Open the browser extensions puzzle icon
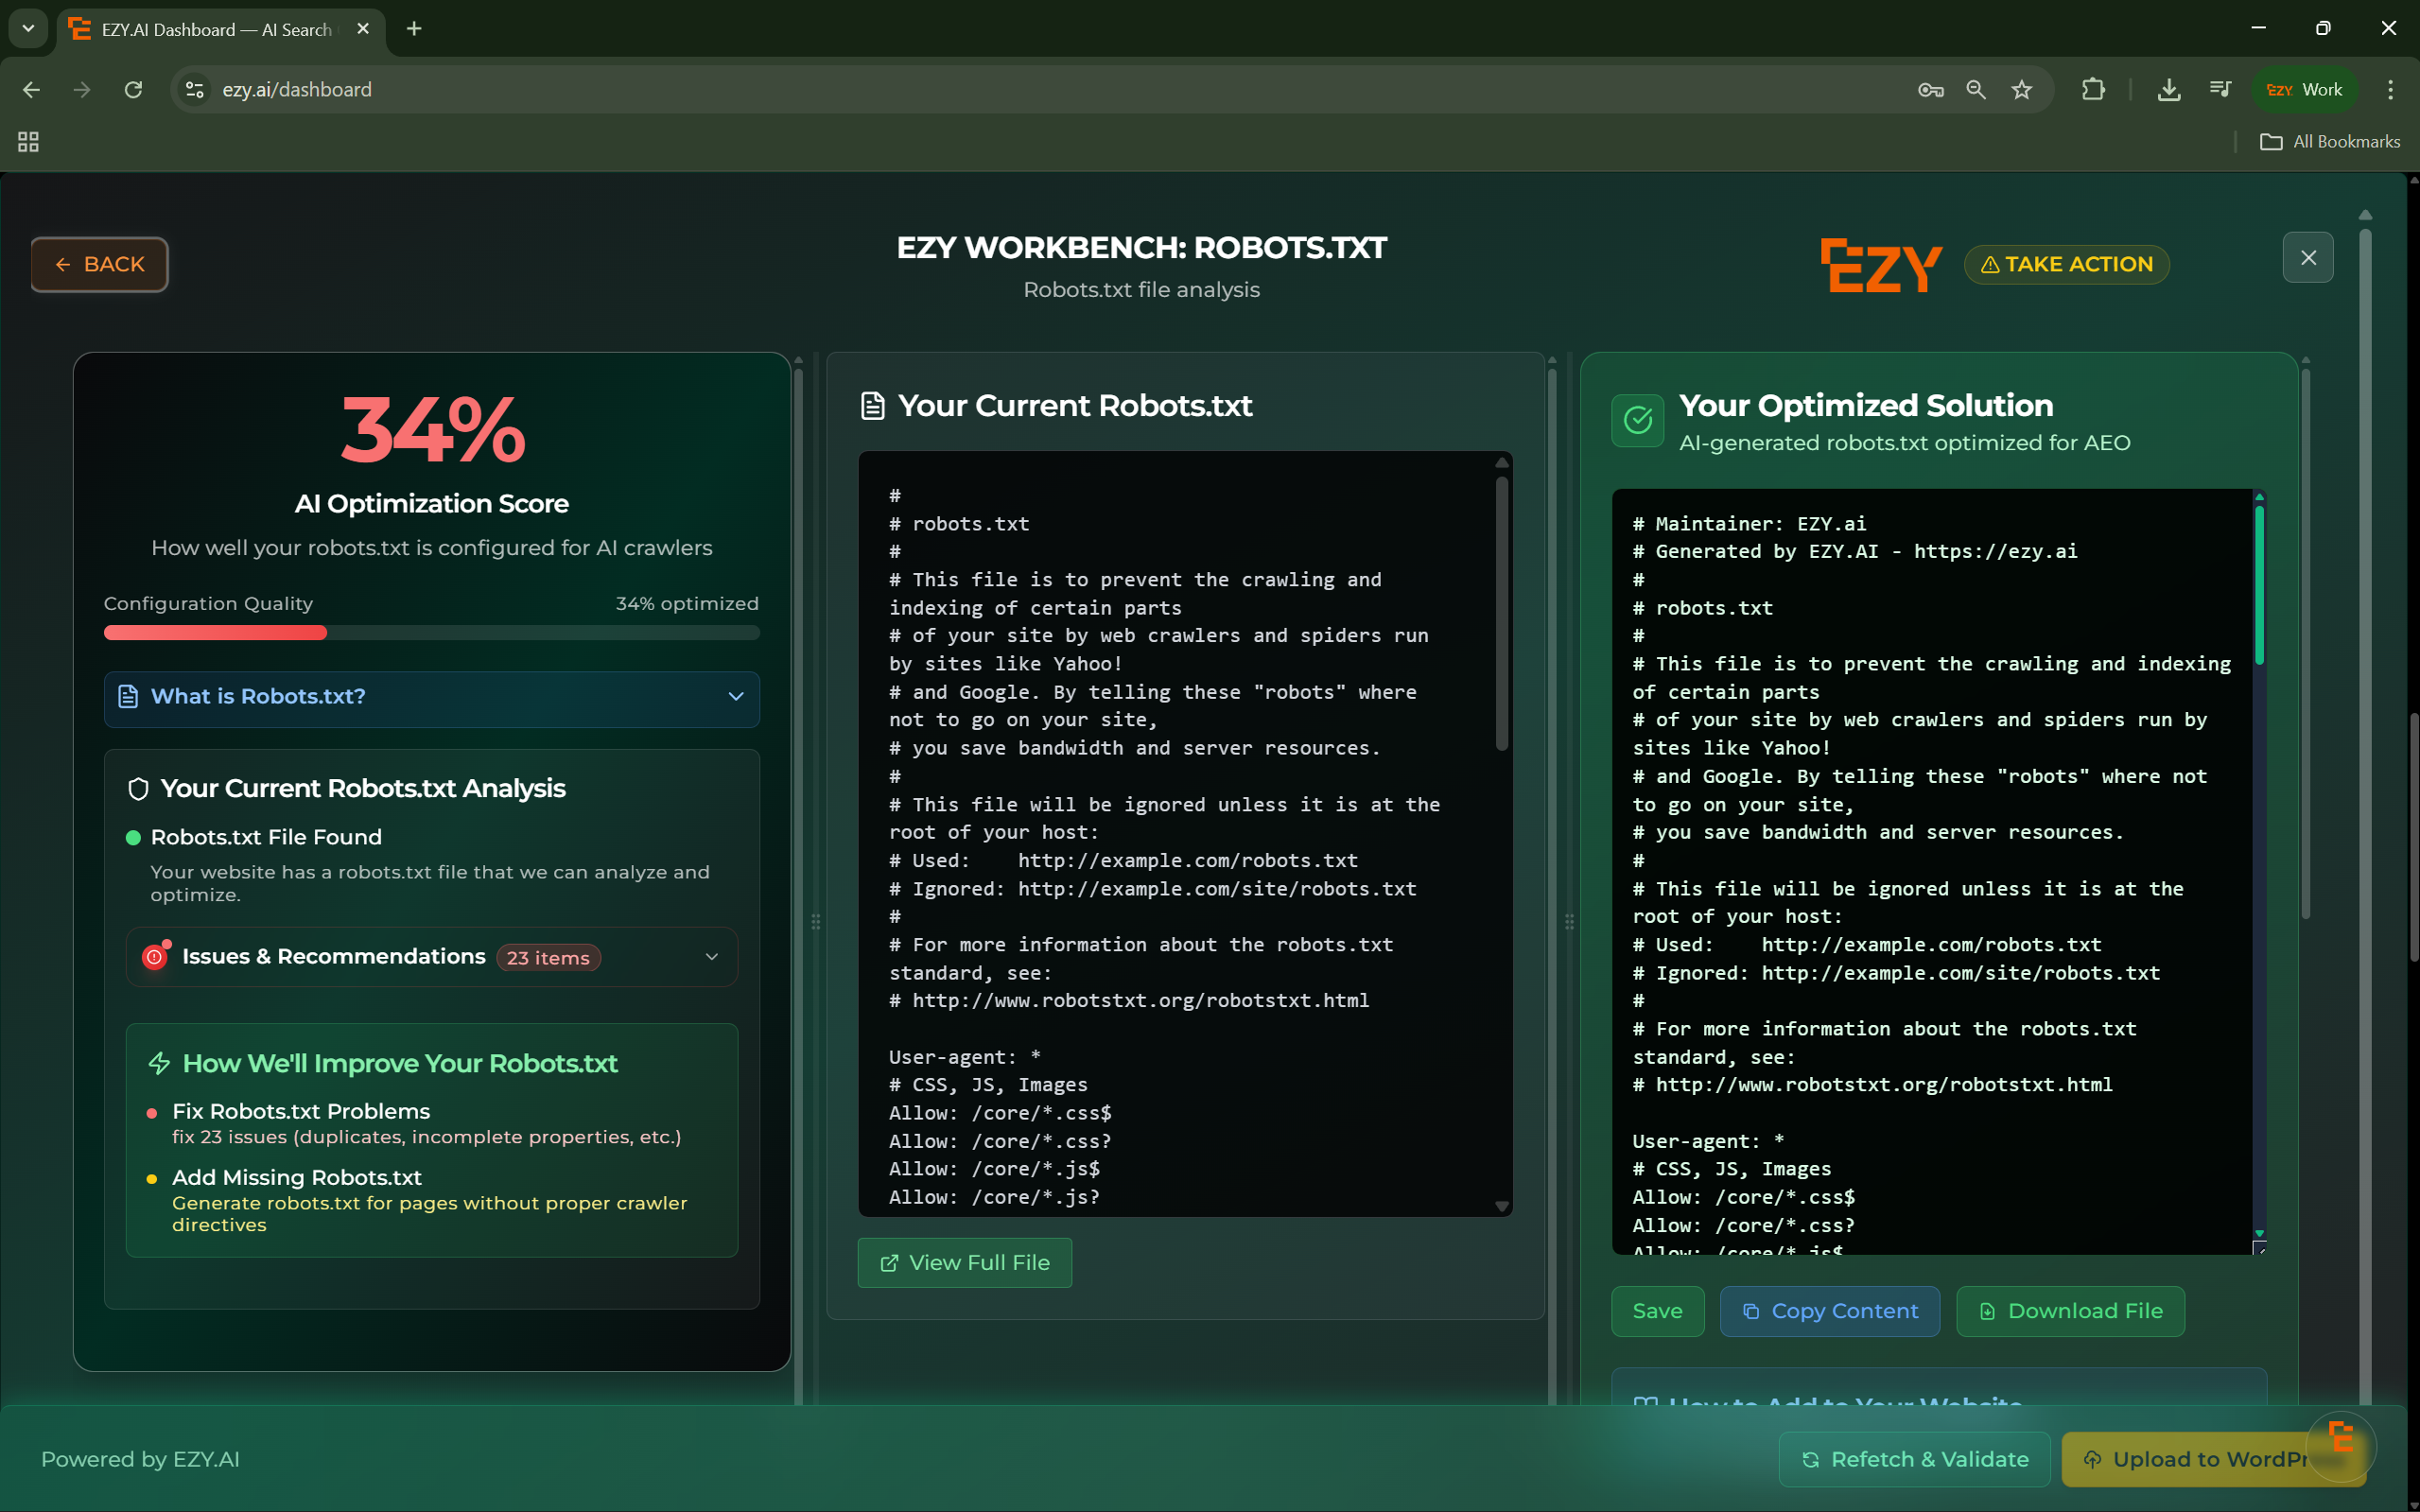 (x=2093, y=90)
